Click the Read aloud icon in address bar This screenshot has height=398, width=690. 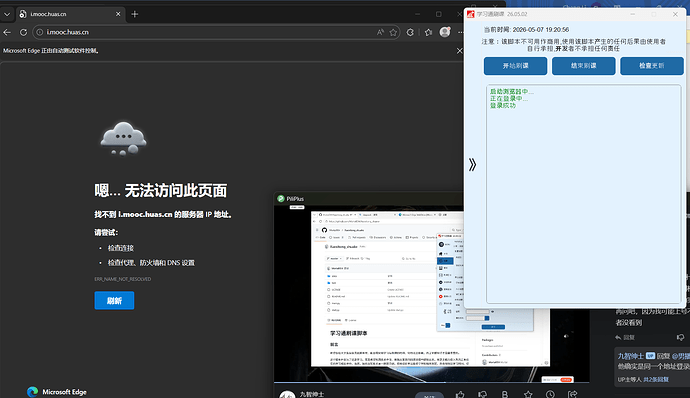click(380, 32)
